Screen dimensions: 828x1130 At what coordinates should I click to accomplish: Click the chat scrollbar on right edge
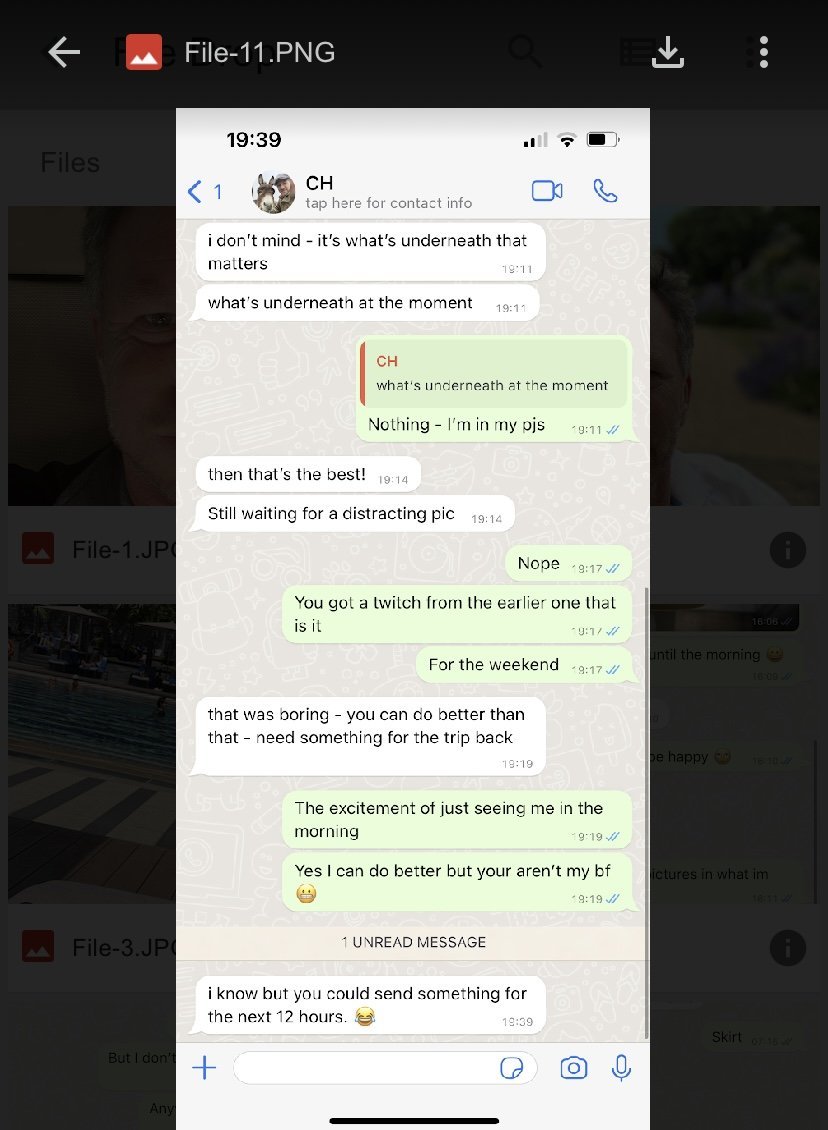click(646, 813)
